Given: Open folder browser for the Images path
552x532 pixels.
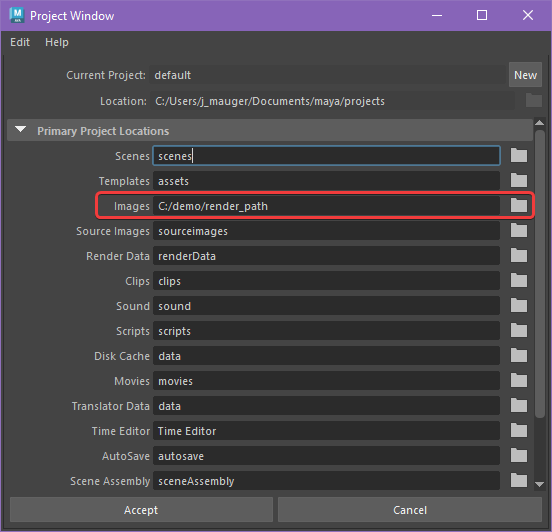Looking at the screenshot, I should click(519, 205).
